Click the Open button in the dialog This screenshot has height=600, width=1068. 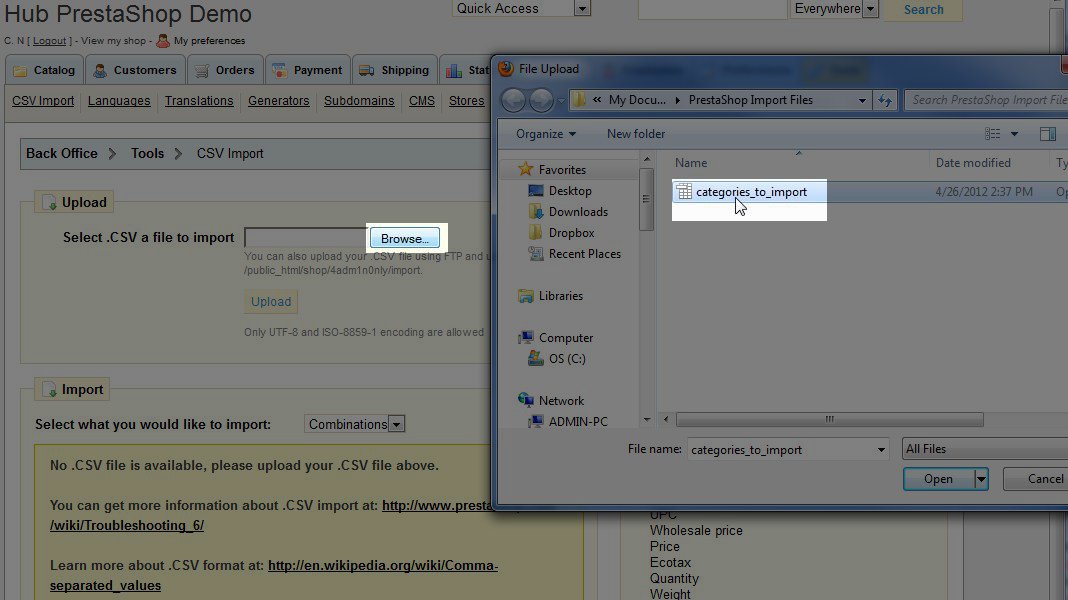coord(938,479)
